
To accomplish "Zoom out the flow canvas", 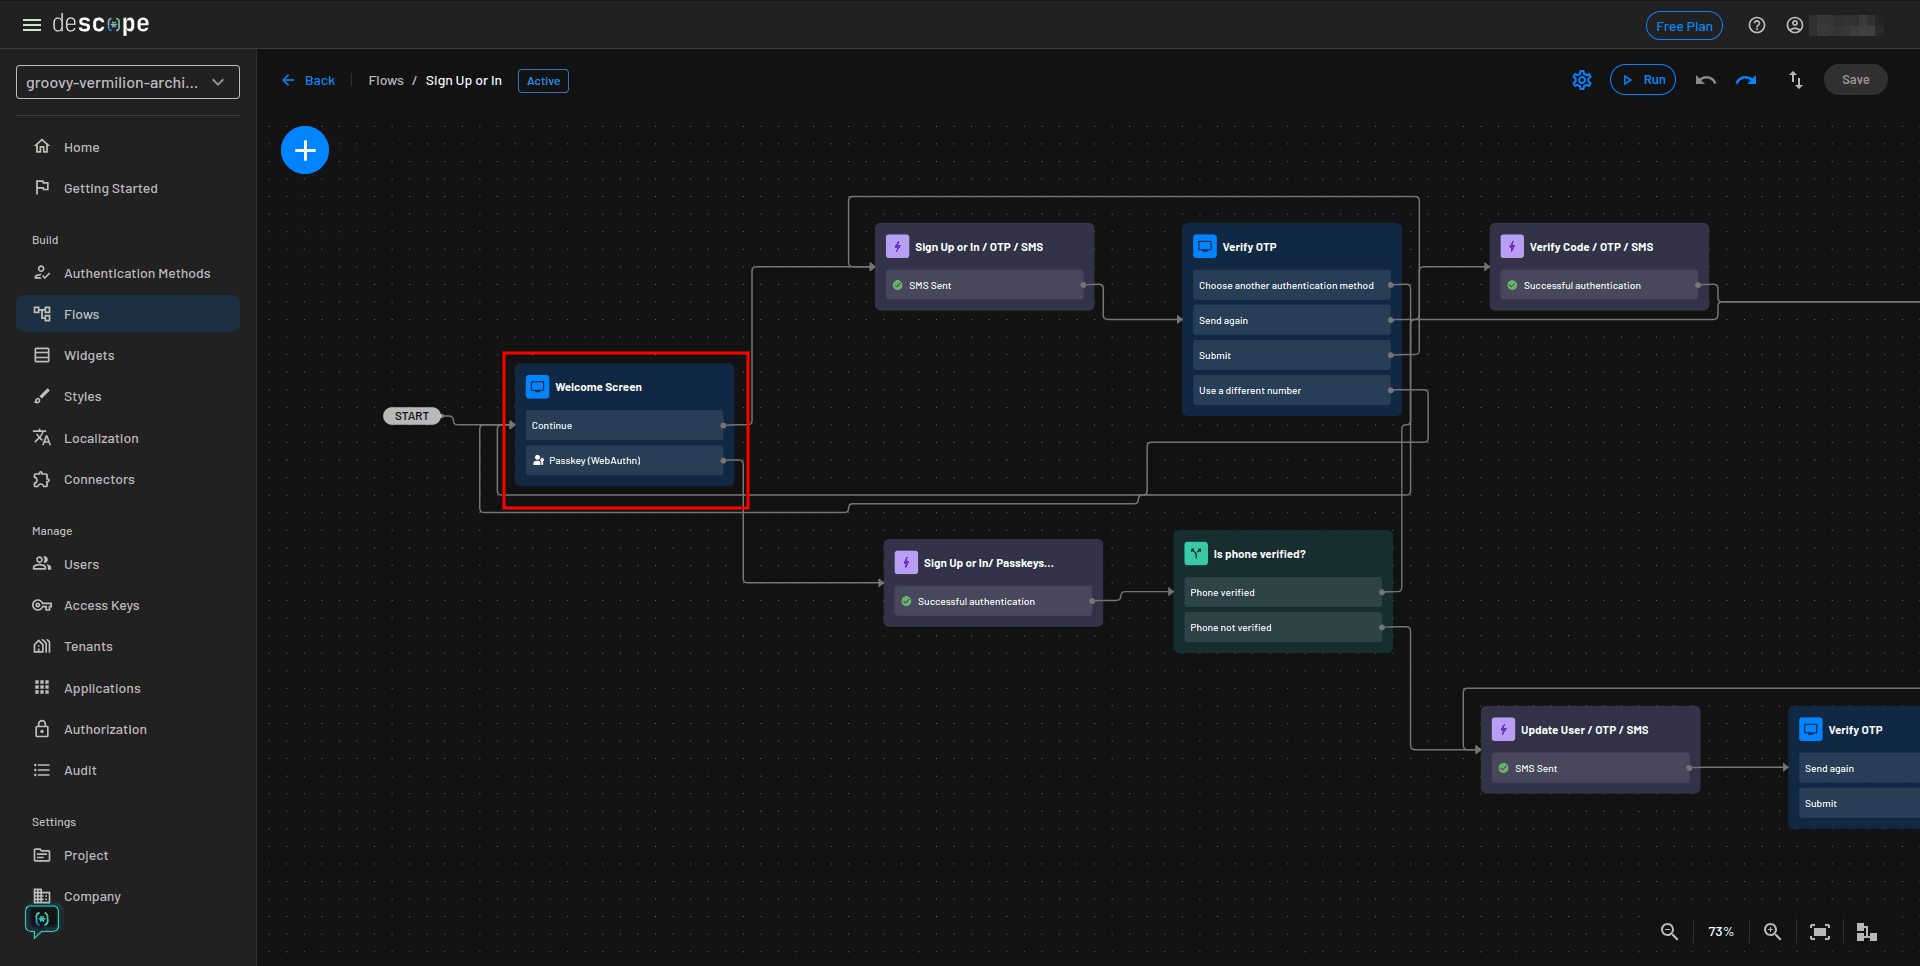I will (x=1668, y=931).
